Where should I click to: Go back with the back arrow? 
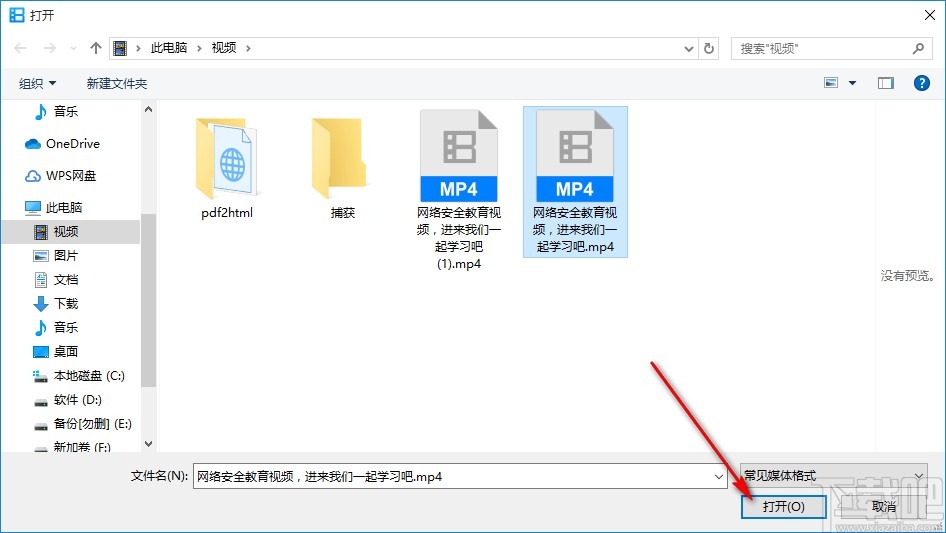tap(20, 48)
